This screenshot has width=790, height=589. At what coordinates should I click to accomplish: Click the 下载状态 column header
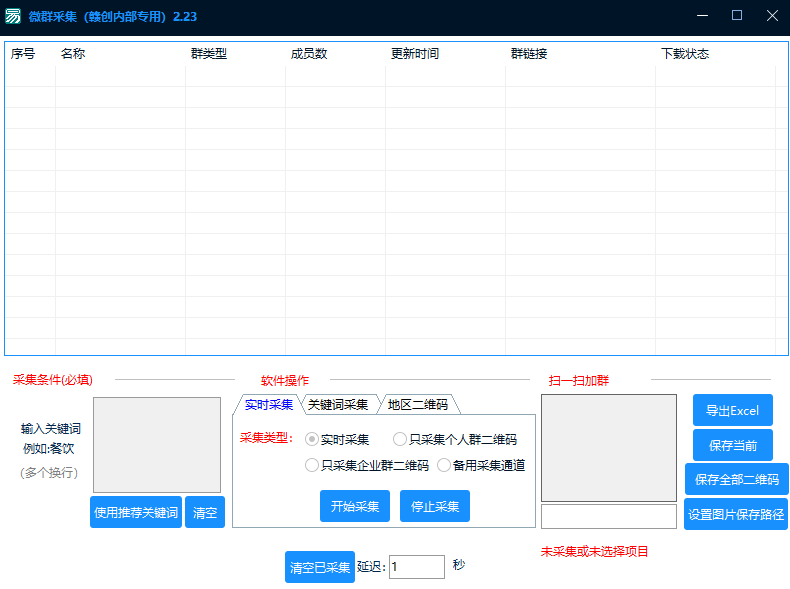coord(685,53)
